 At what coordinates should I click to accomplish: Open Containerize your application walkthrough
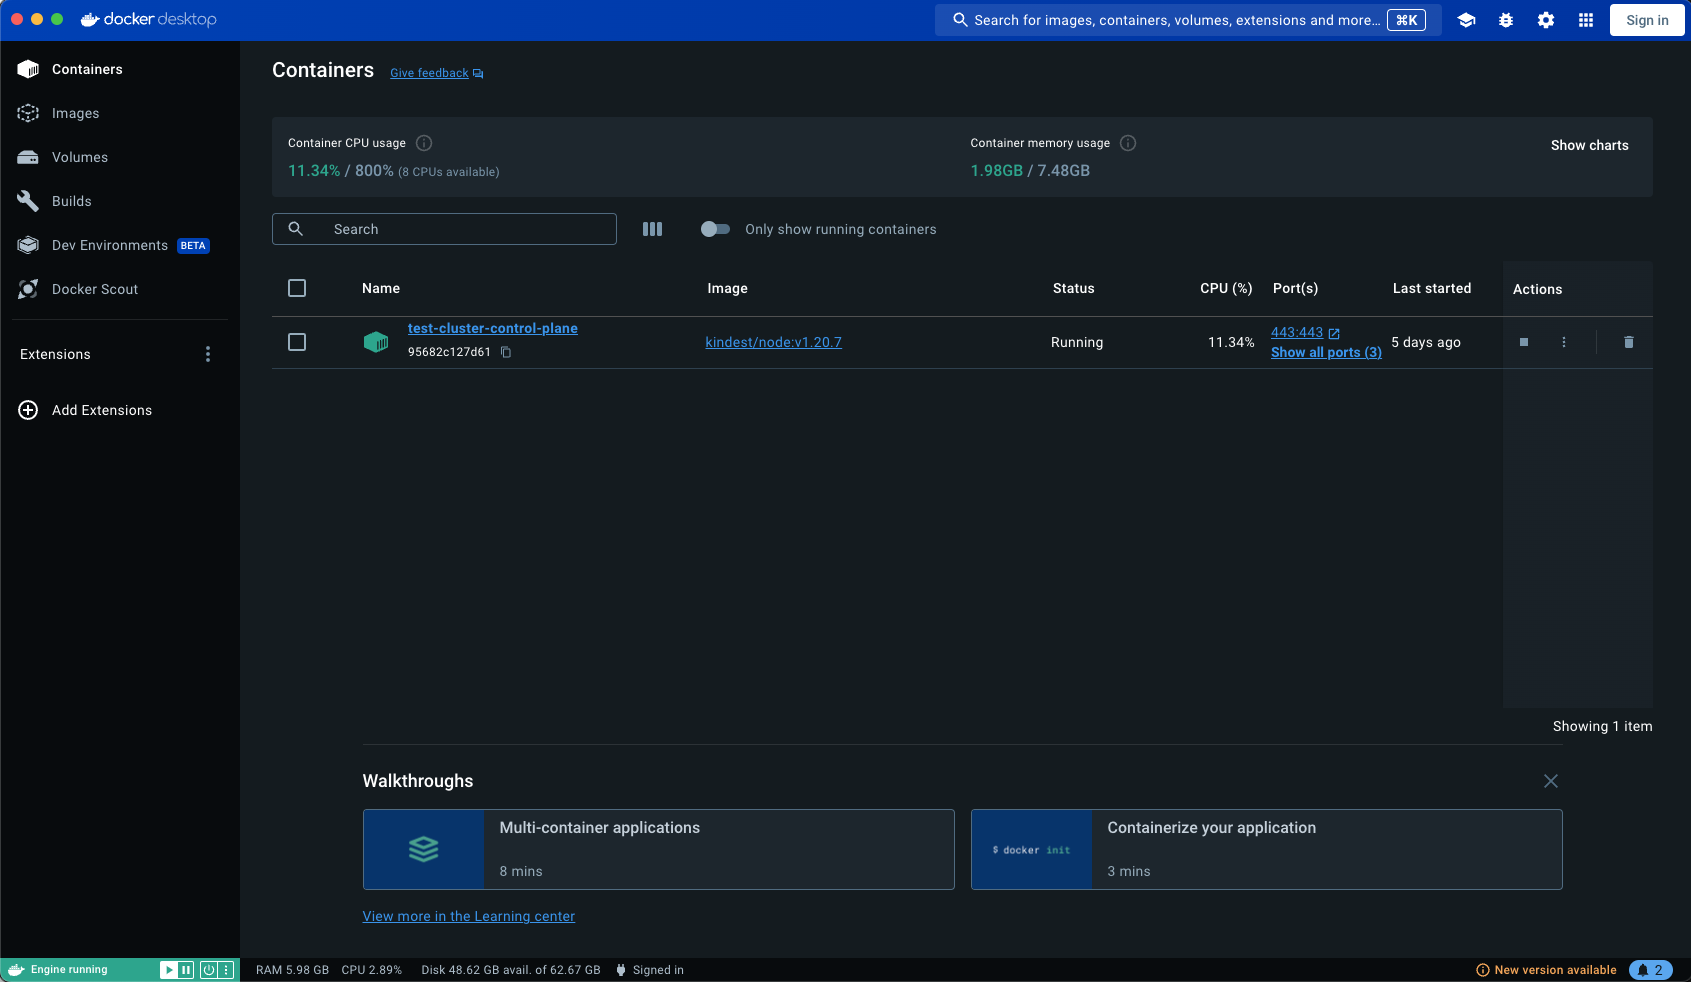pos(1266,849)
